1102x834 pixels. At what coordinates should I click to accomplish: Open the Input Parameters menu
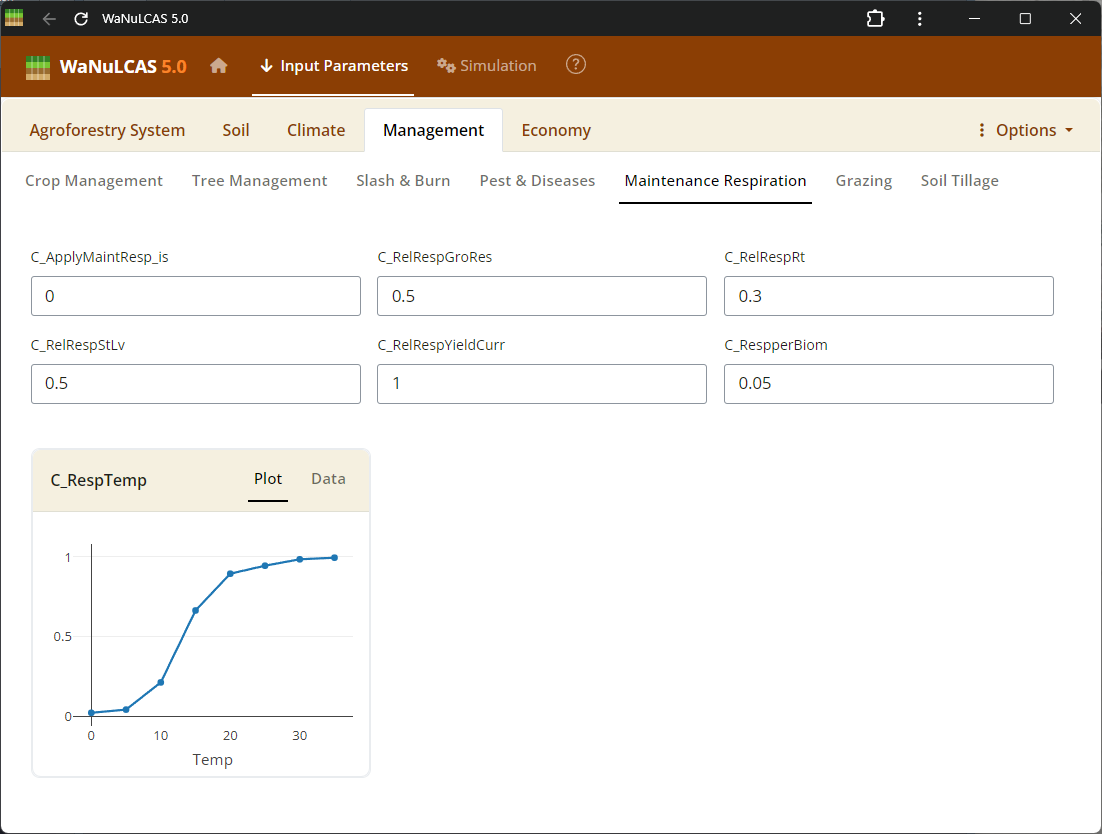(333, 66)
